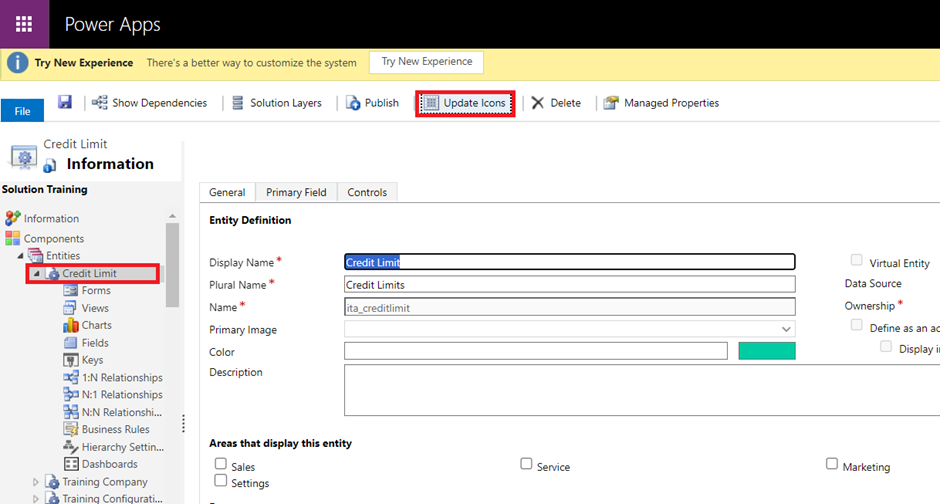Collapse the Credit Limit tree node
Image resolution: width=940 pixels, height=504 pixels.
point(38,274)
